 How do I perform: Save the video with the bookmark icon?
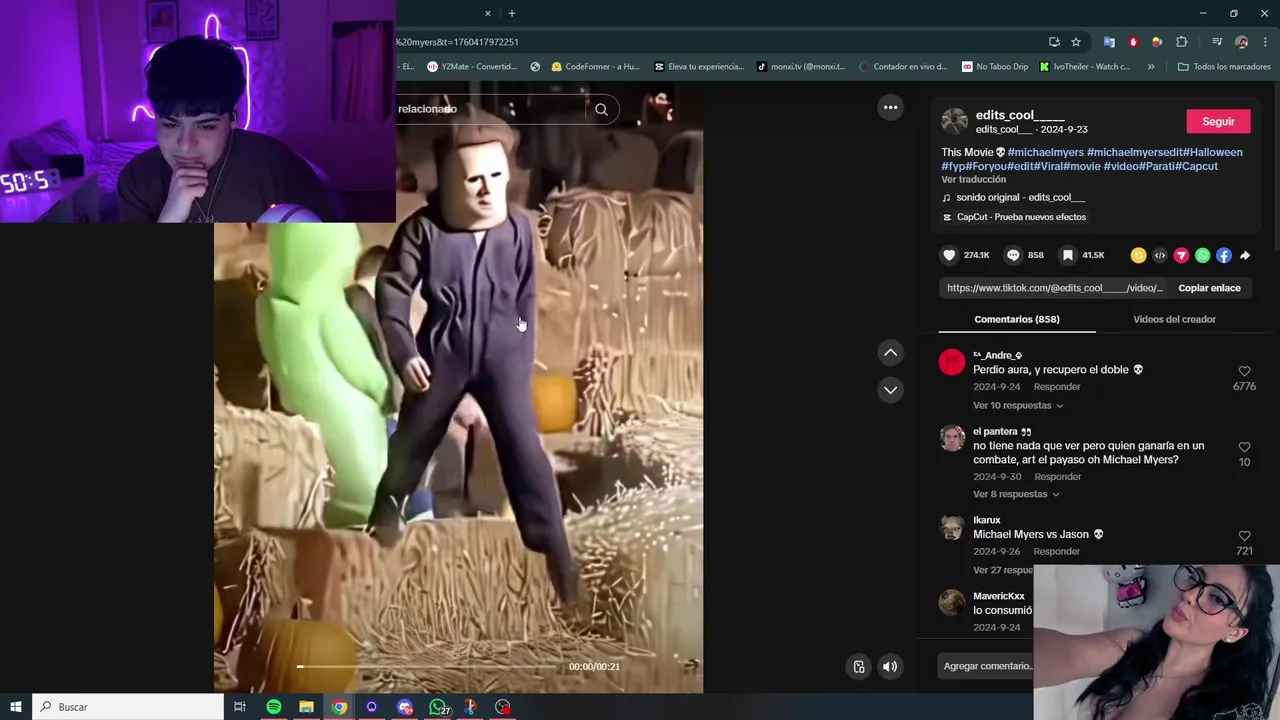(1068, 255)
